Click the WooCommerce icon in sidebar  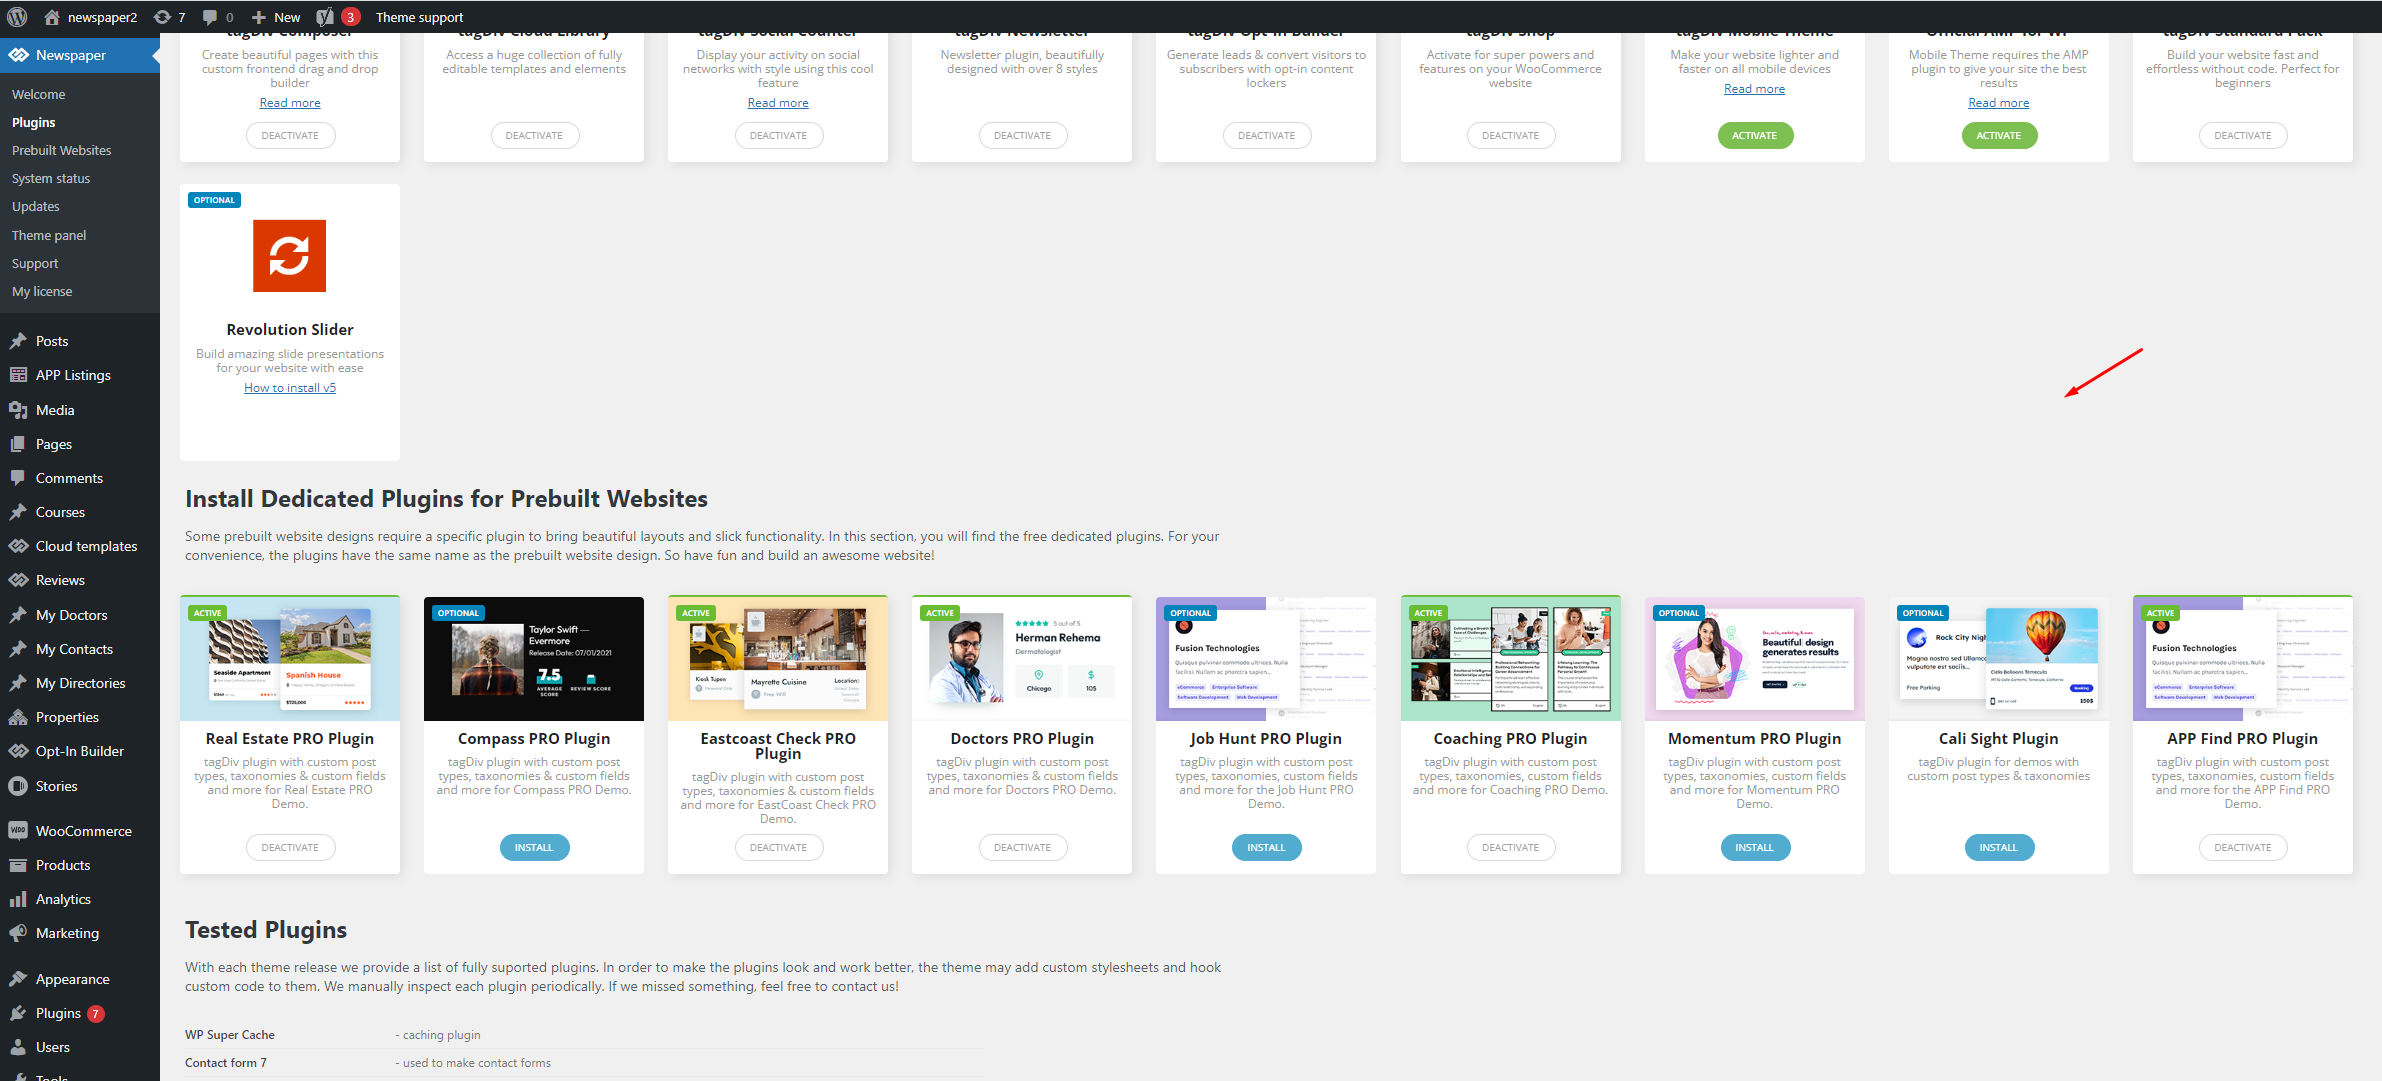click(18, 831)
